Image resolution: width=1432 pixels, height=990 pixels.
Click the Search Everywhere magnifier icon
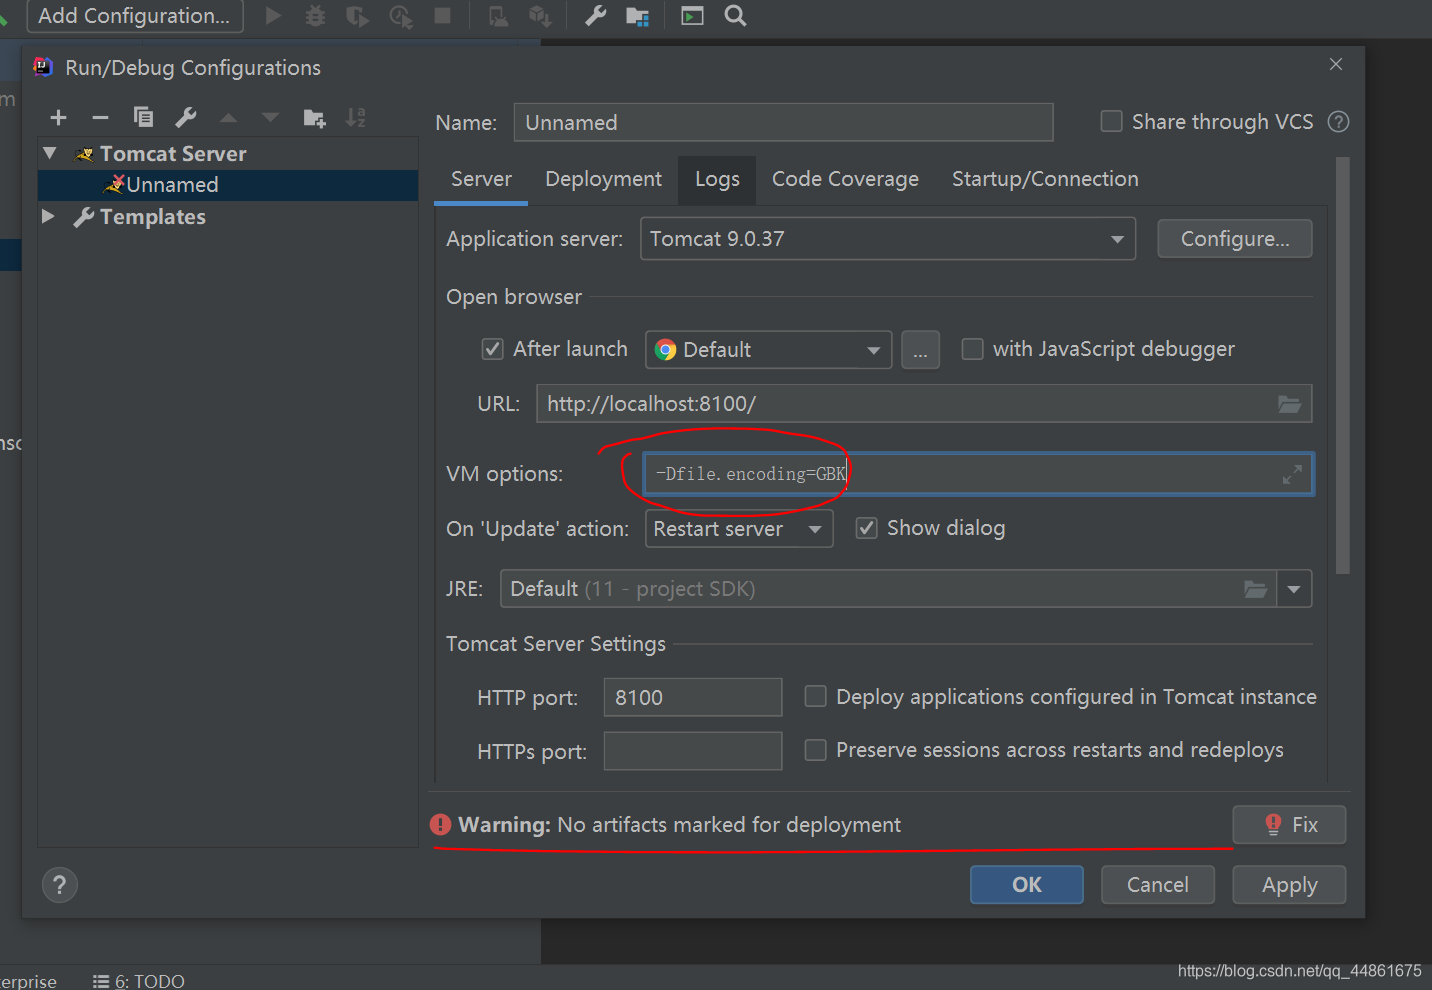pyautogui.click(x=735, y=15)
